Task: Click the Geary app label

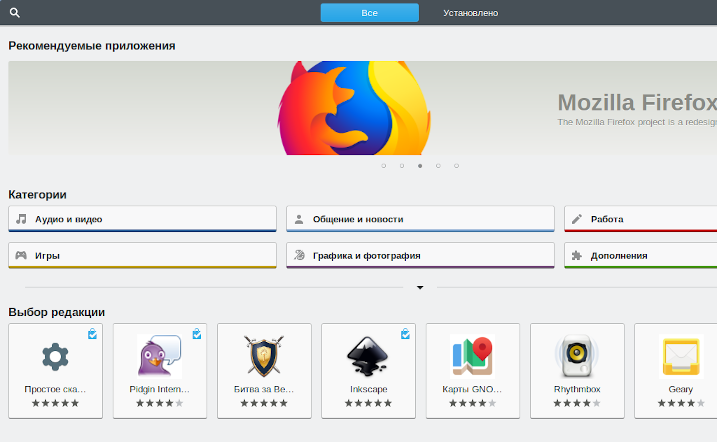Action: 681,389
